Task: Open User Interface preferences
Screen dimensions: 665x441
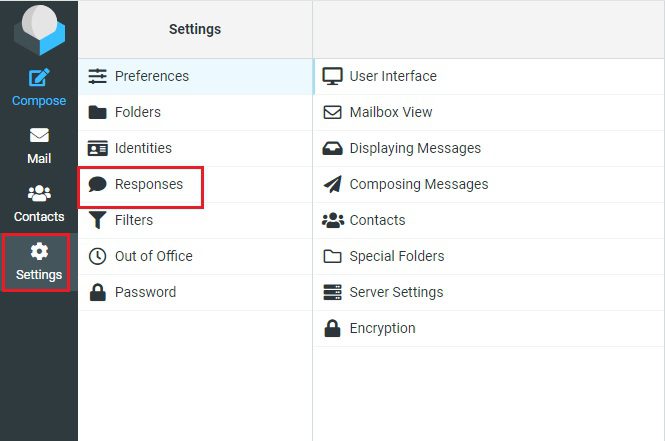Action: pos(489,76)
